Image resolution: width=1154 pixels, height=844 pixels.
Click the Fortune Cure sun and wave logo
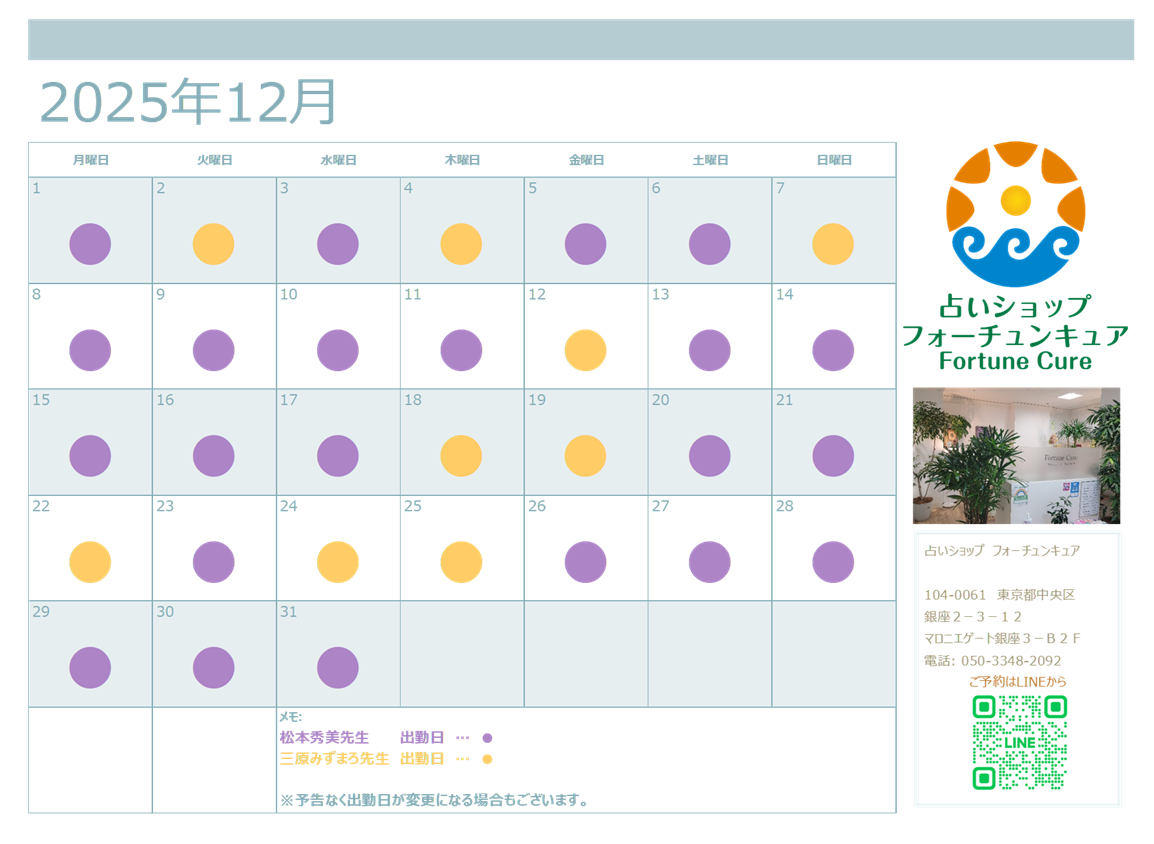(1015, 214)
